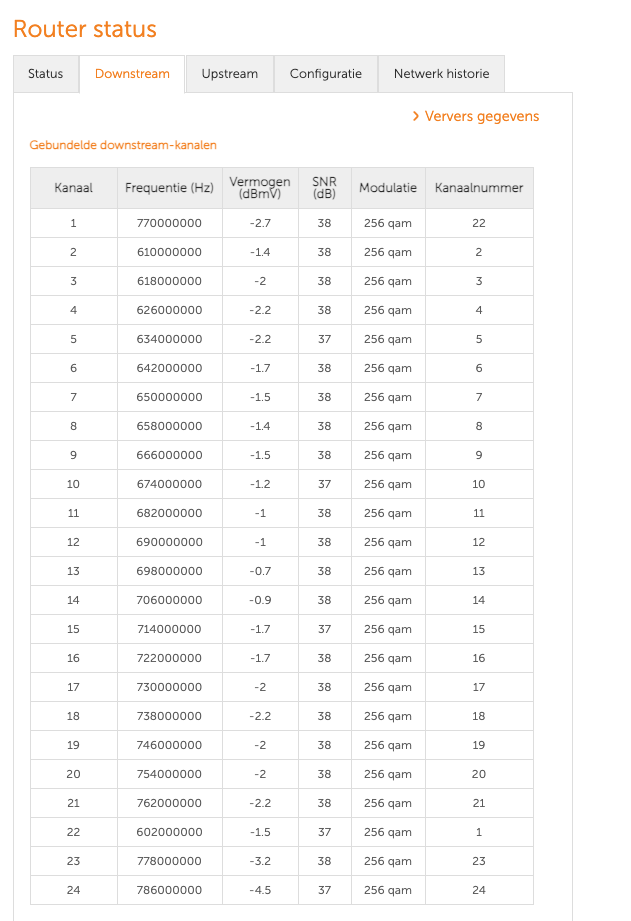Click the Router status heading
Viewport: 631px width, 921px height.
click(85, 29)
